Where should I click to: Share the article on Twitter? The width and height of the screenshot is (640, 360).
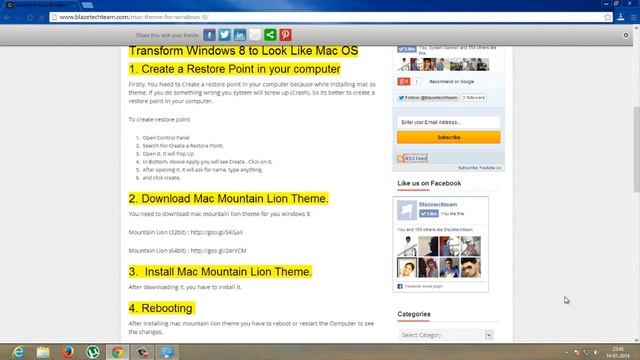224,35
